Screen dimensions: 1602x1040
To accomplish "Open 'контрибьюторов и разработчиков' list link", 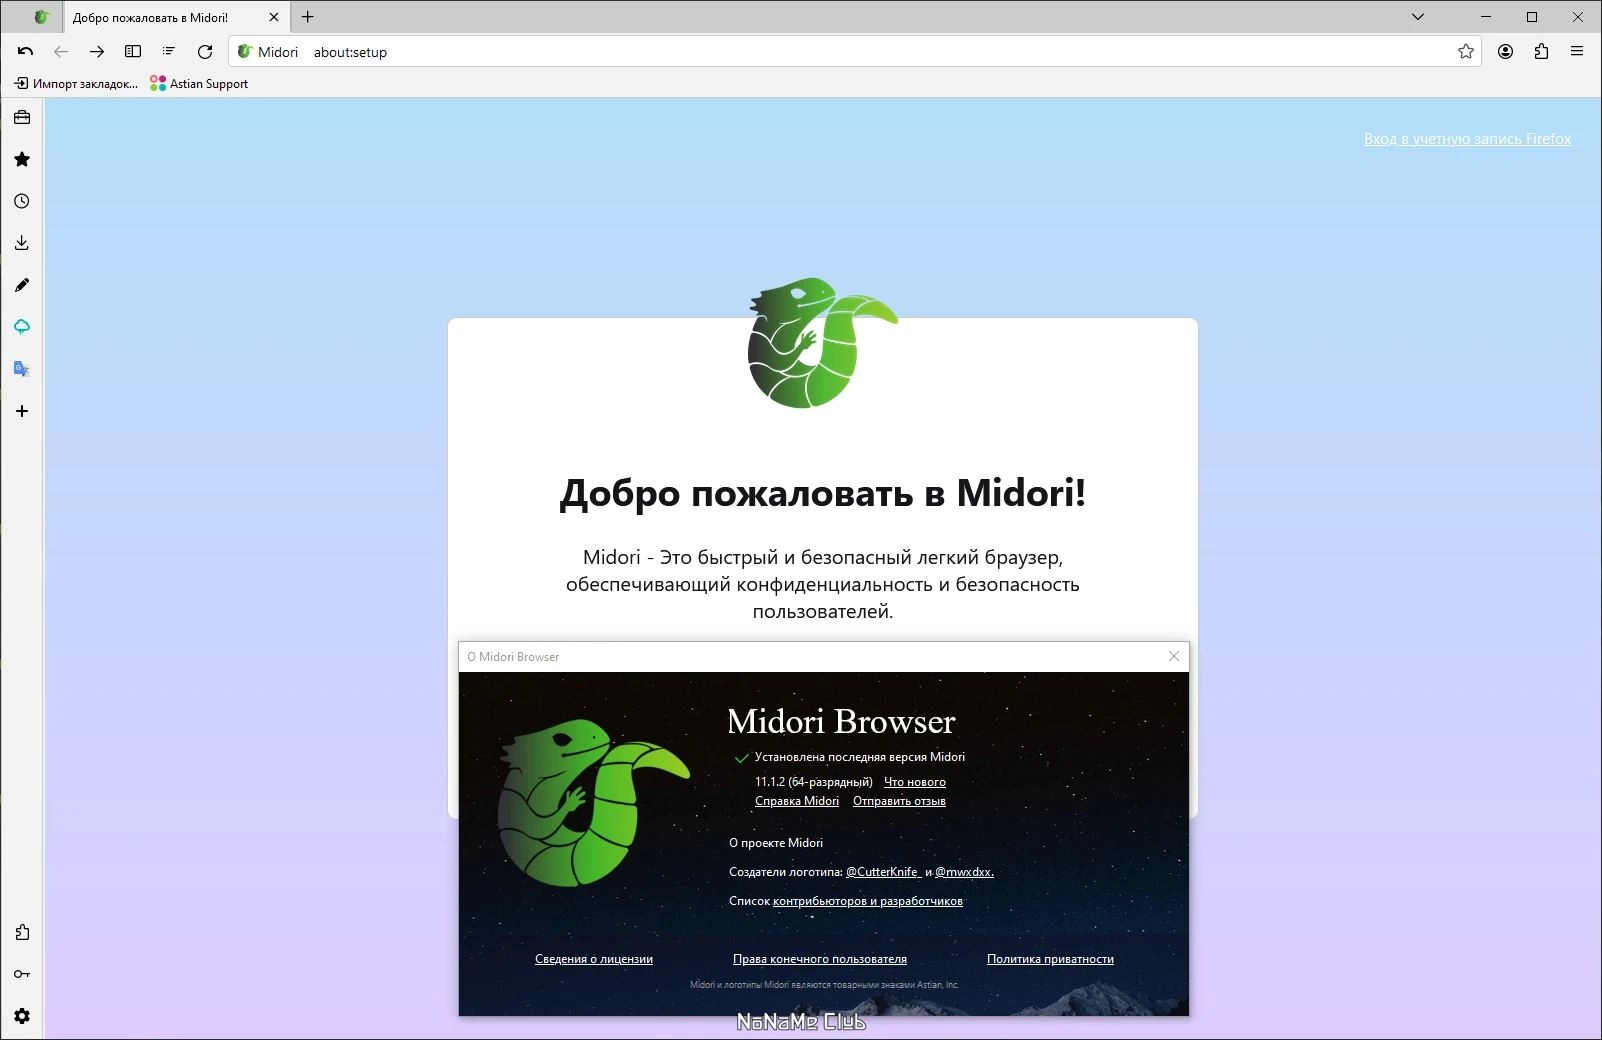I will pos(868,901).
